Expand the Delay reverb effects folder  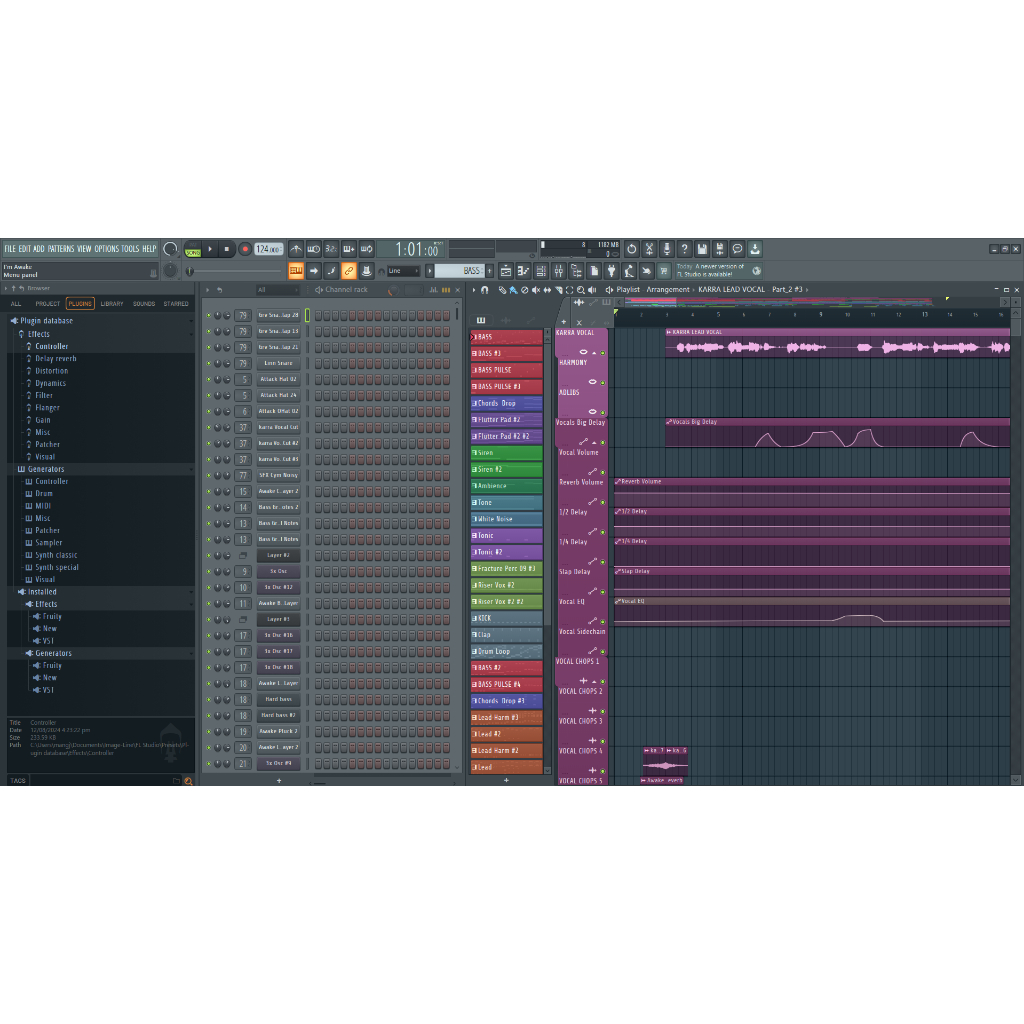click(55, 359)
